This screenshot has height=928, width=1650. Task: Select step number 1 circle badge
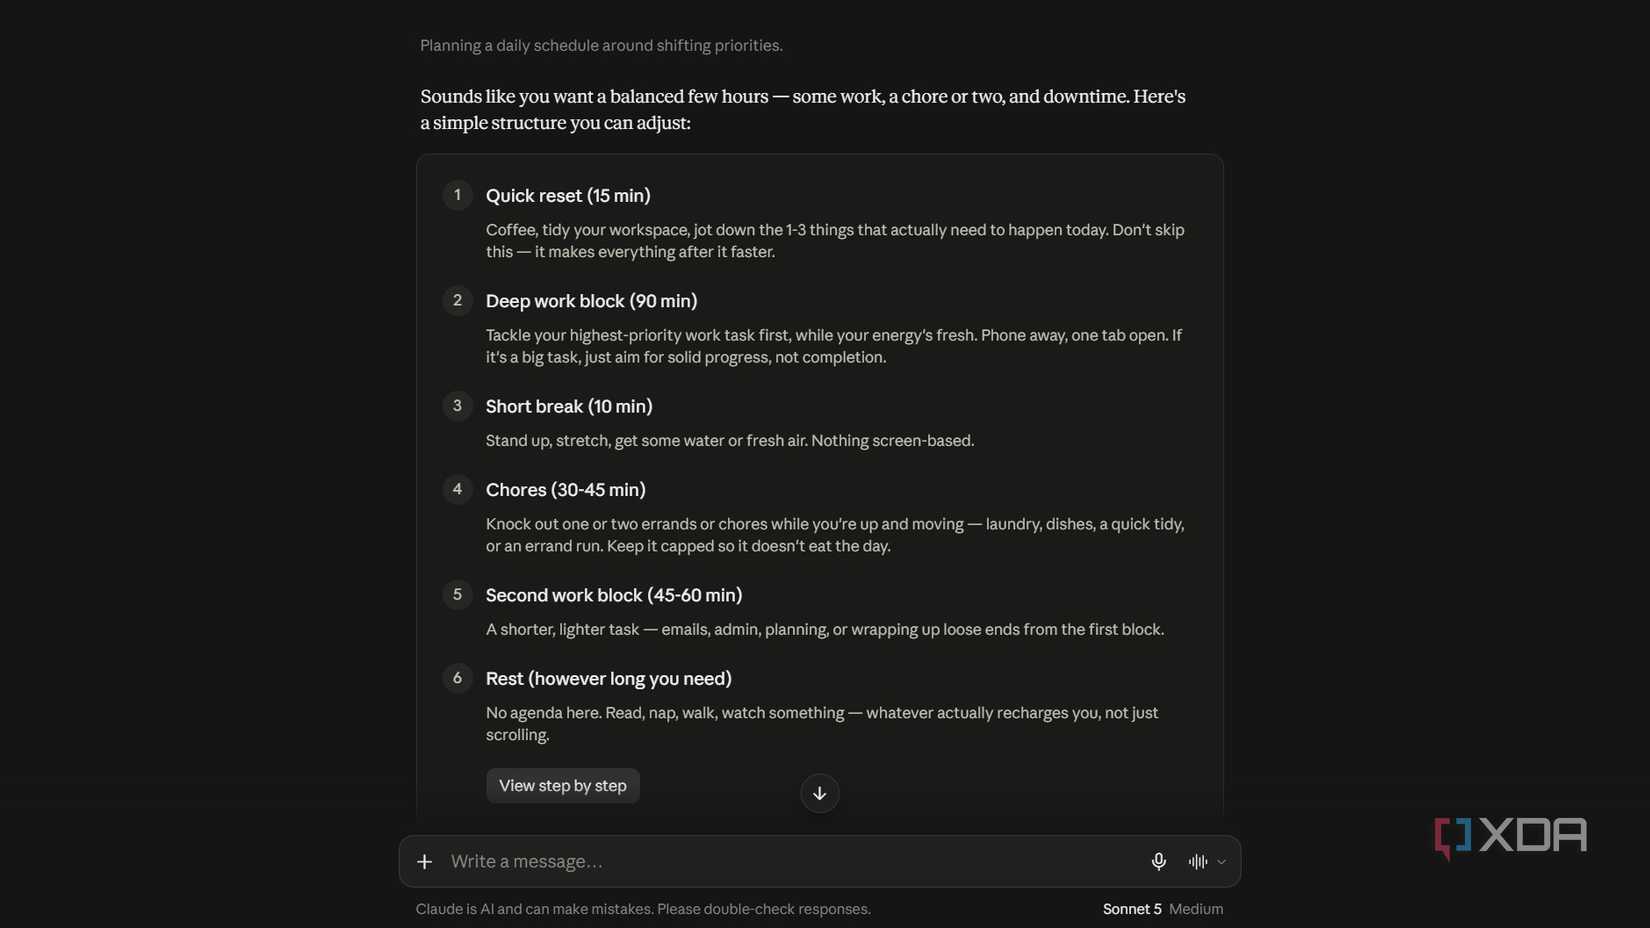[x=457, y=195]
